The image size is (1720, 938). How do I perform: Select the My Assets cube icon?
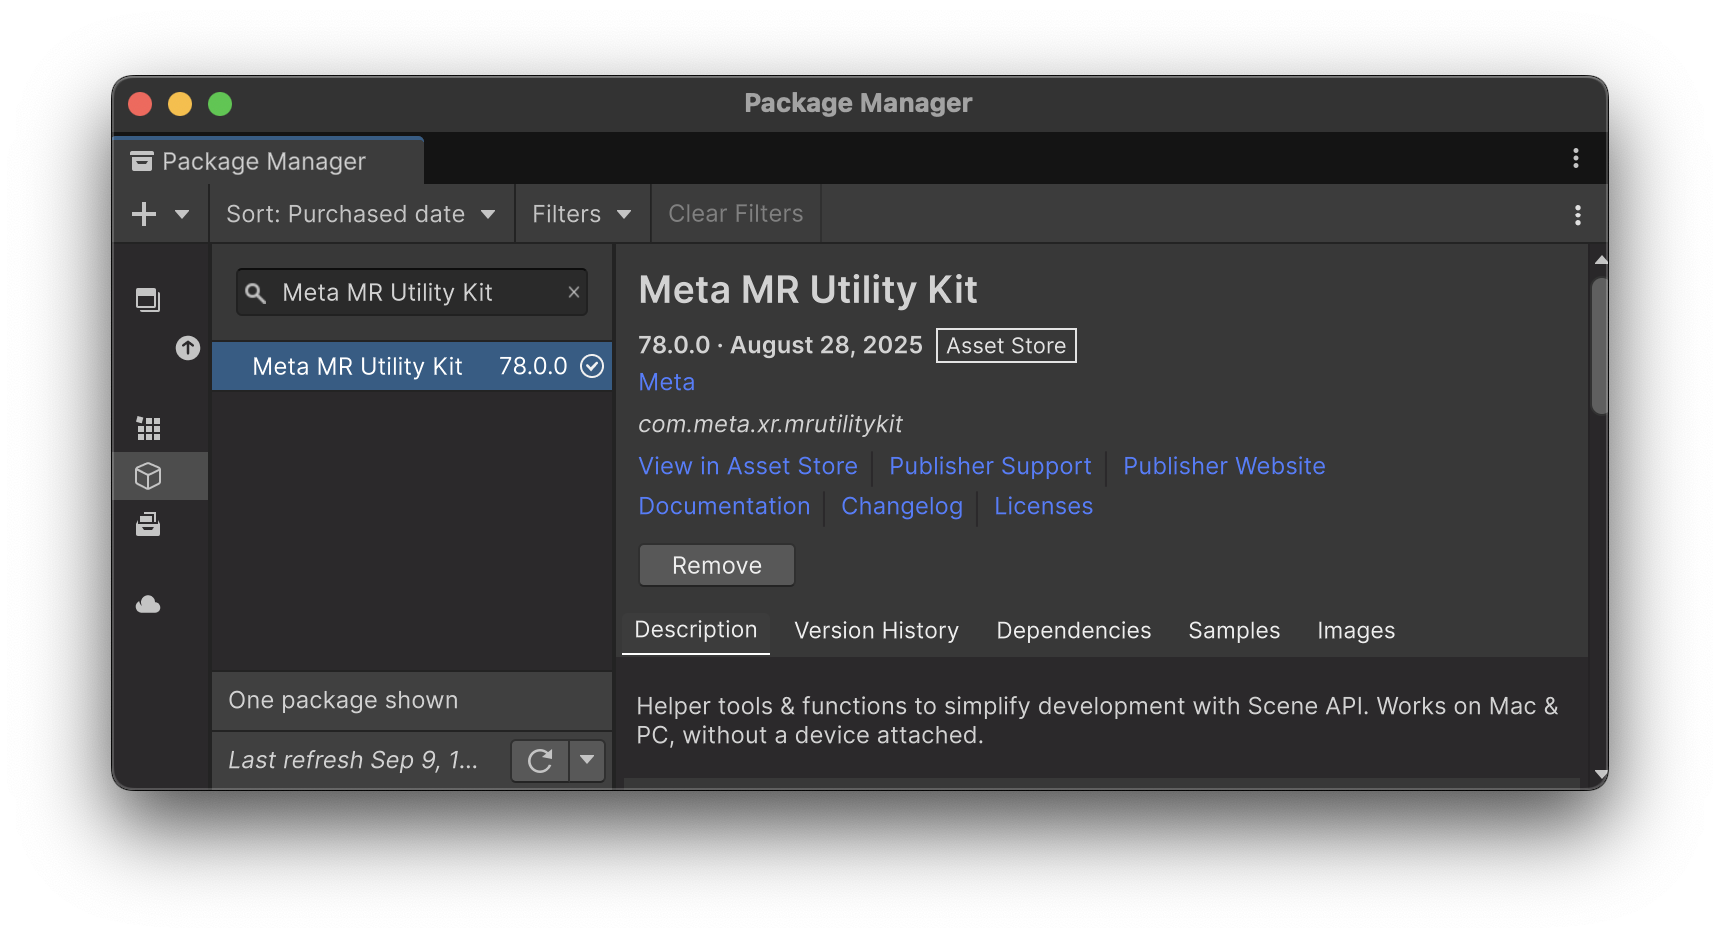coord(148,476)
